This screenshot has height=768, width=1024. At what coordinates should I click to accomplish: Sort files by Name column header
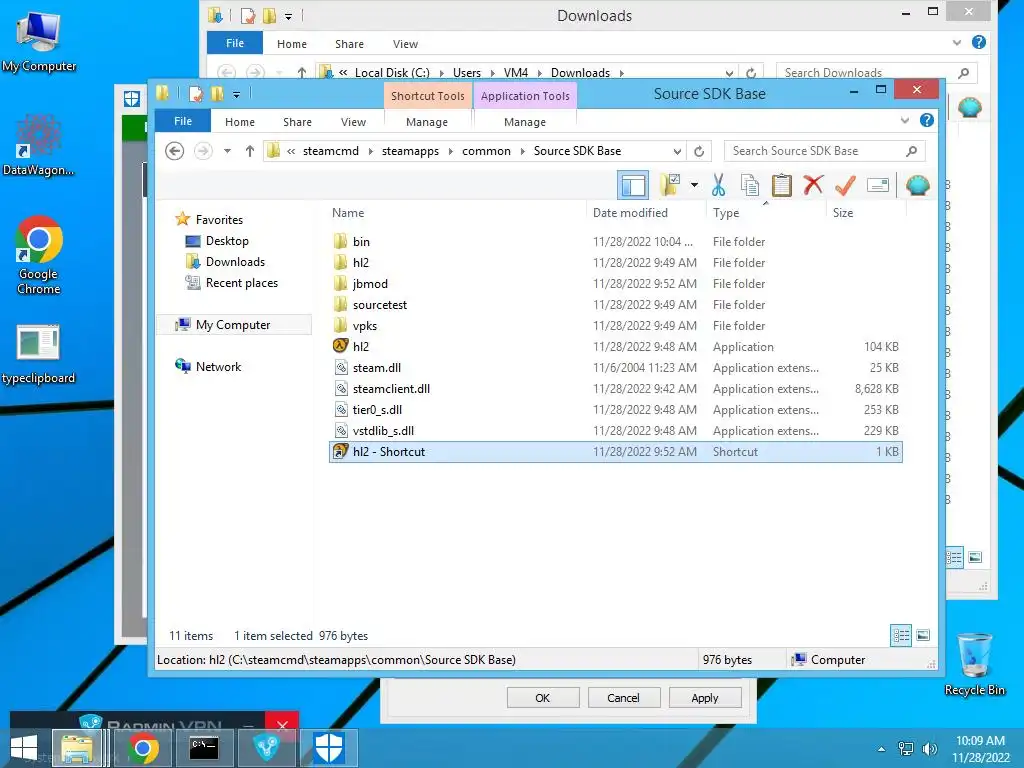pyautogui.click(x=348, y=213)
